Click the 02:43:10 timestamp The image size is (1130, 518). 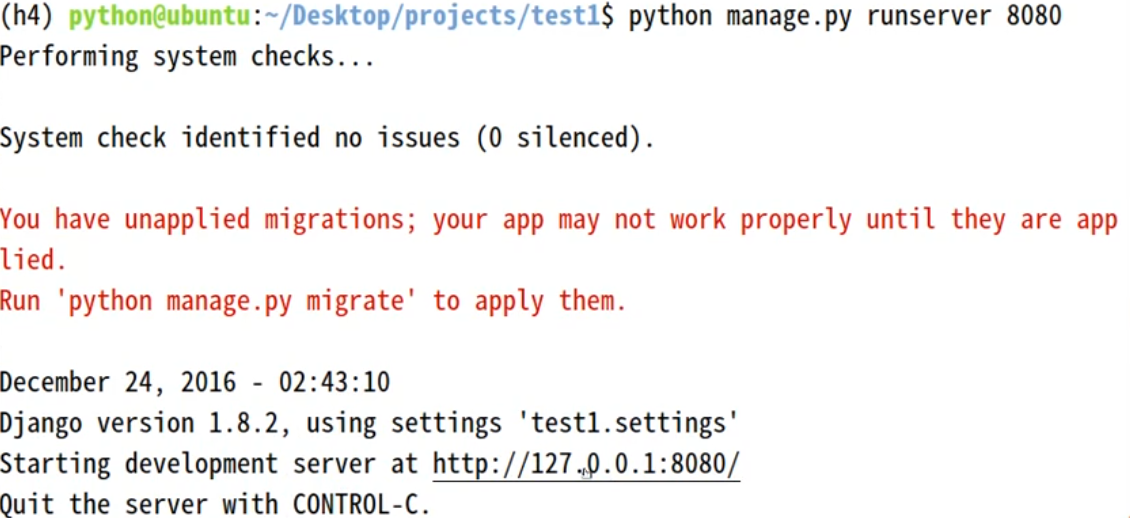click(334, 382)
